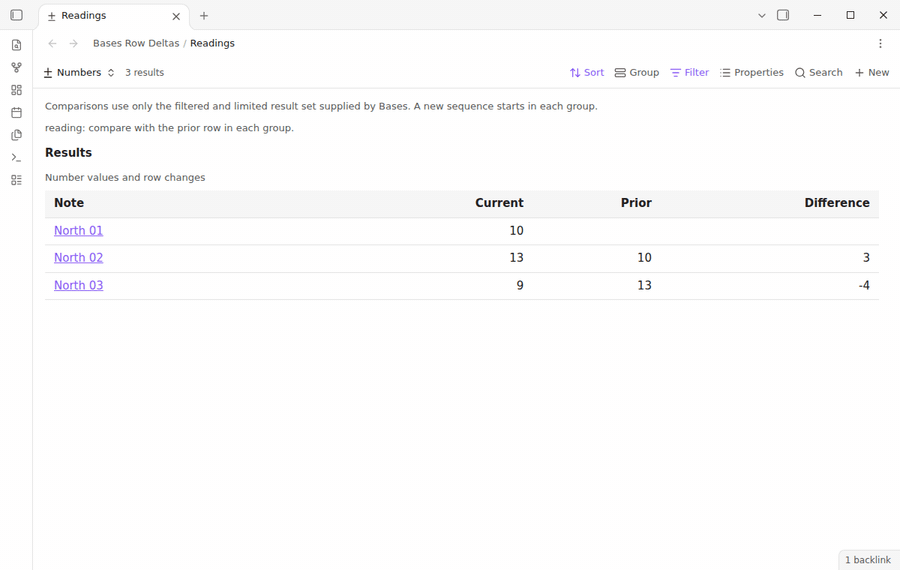Click the Current value 13 for North 02
The height and width of the screenshot is (570, 900).
pyautogui.click(x=516, y=258)
